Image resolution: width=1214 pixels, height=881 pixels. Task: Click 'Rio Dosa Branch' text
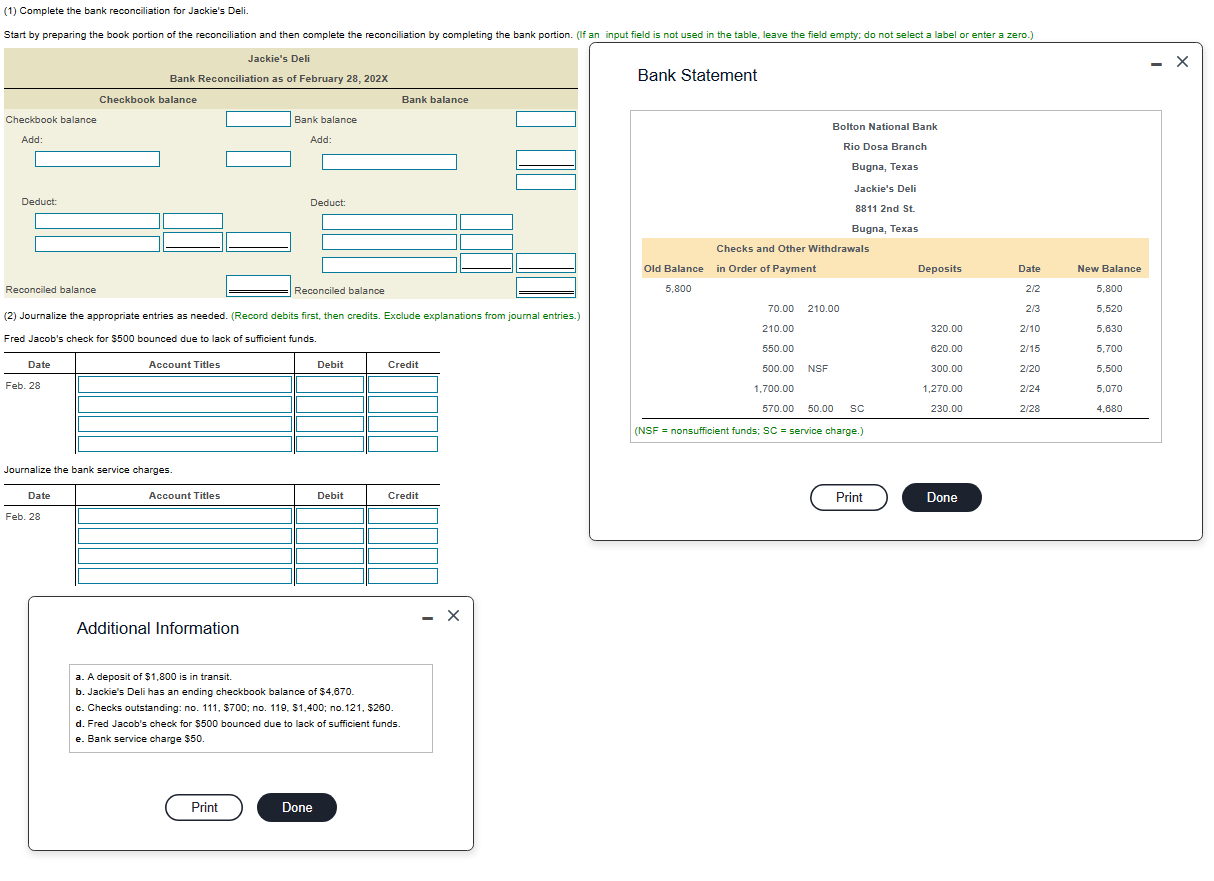pos(885,147)
